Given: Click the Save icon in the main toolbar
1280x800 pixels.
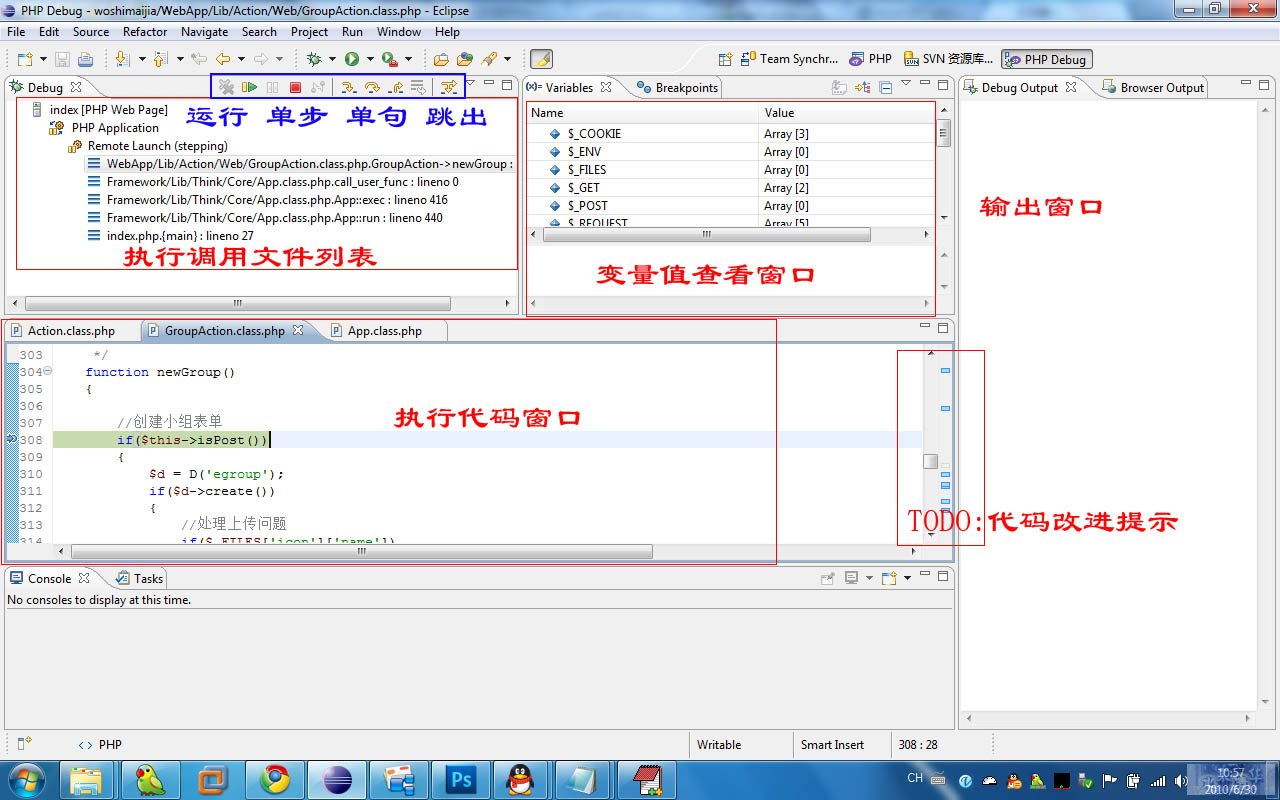Looking at the screenshot, I should 62,59.
